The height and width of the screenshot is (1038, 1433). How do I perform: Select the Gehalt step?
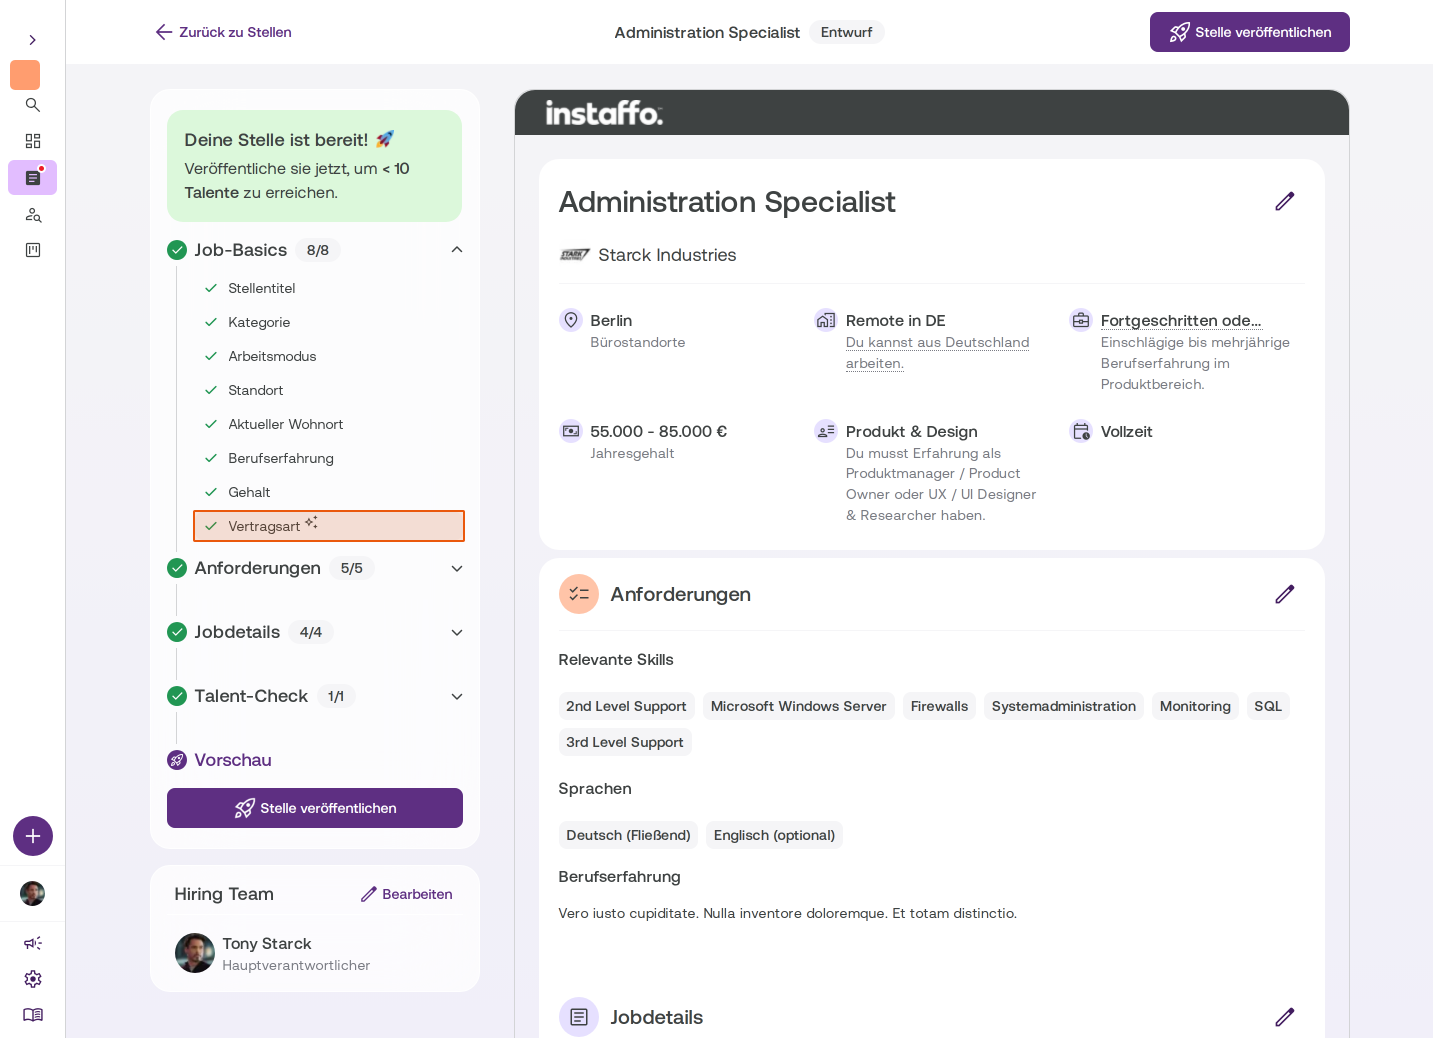click(x=329, y=492)
